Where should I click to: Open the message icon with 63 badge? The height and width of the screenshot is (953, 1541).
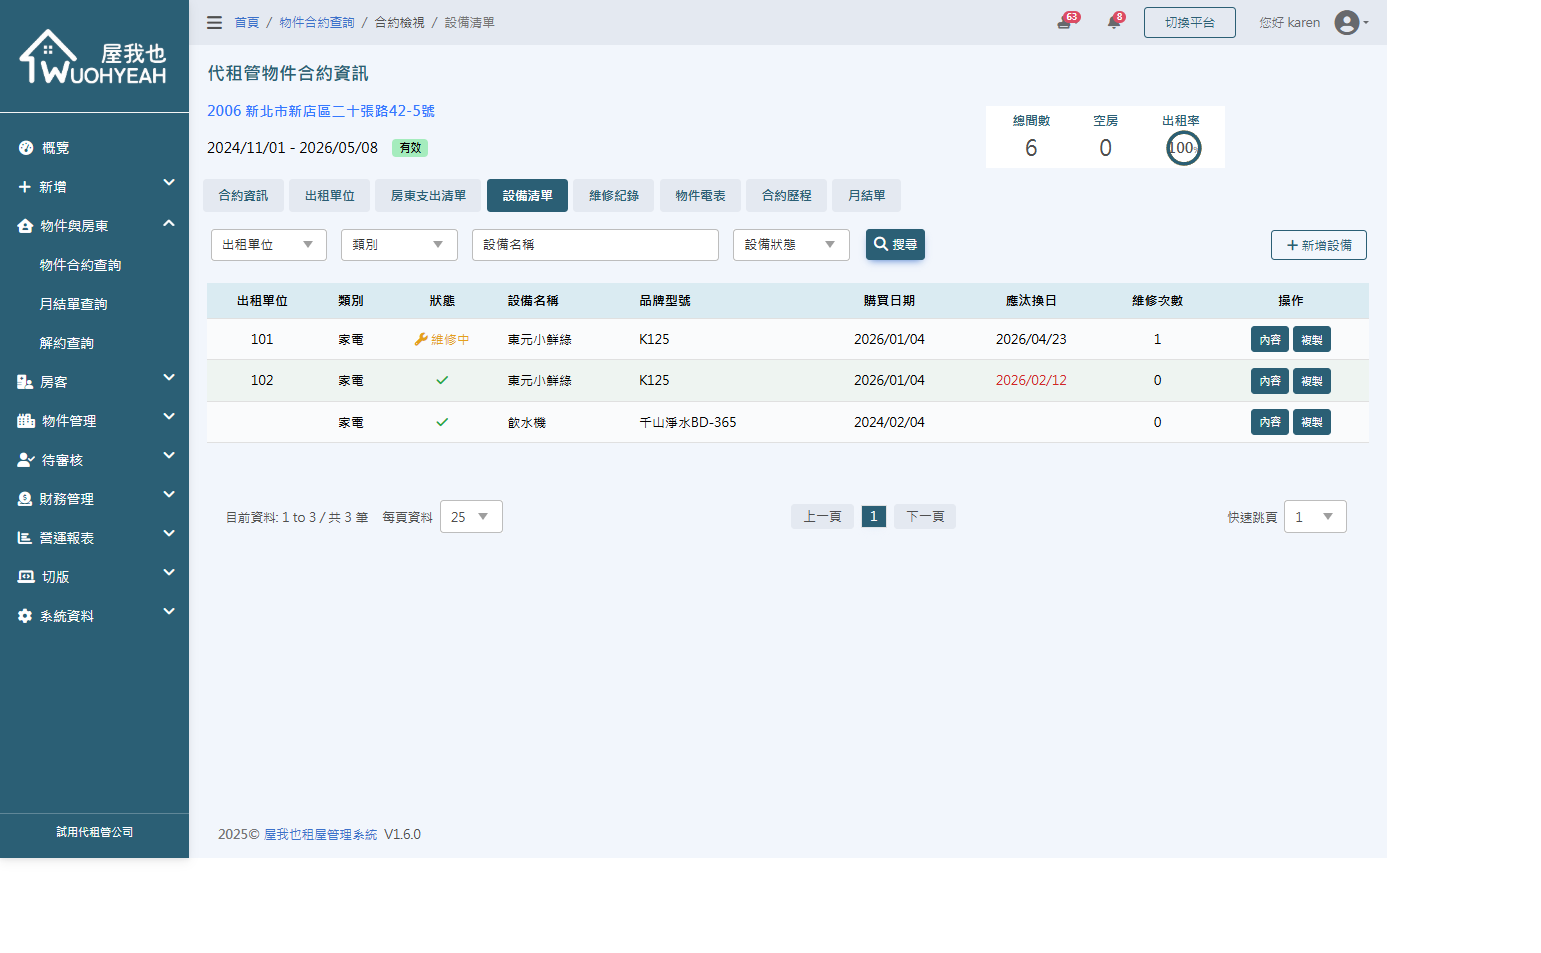pos(1064,21)
